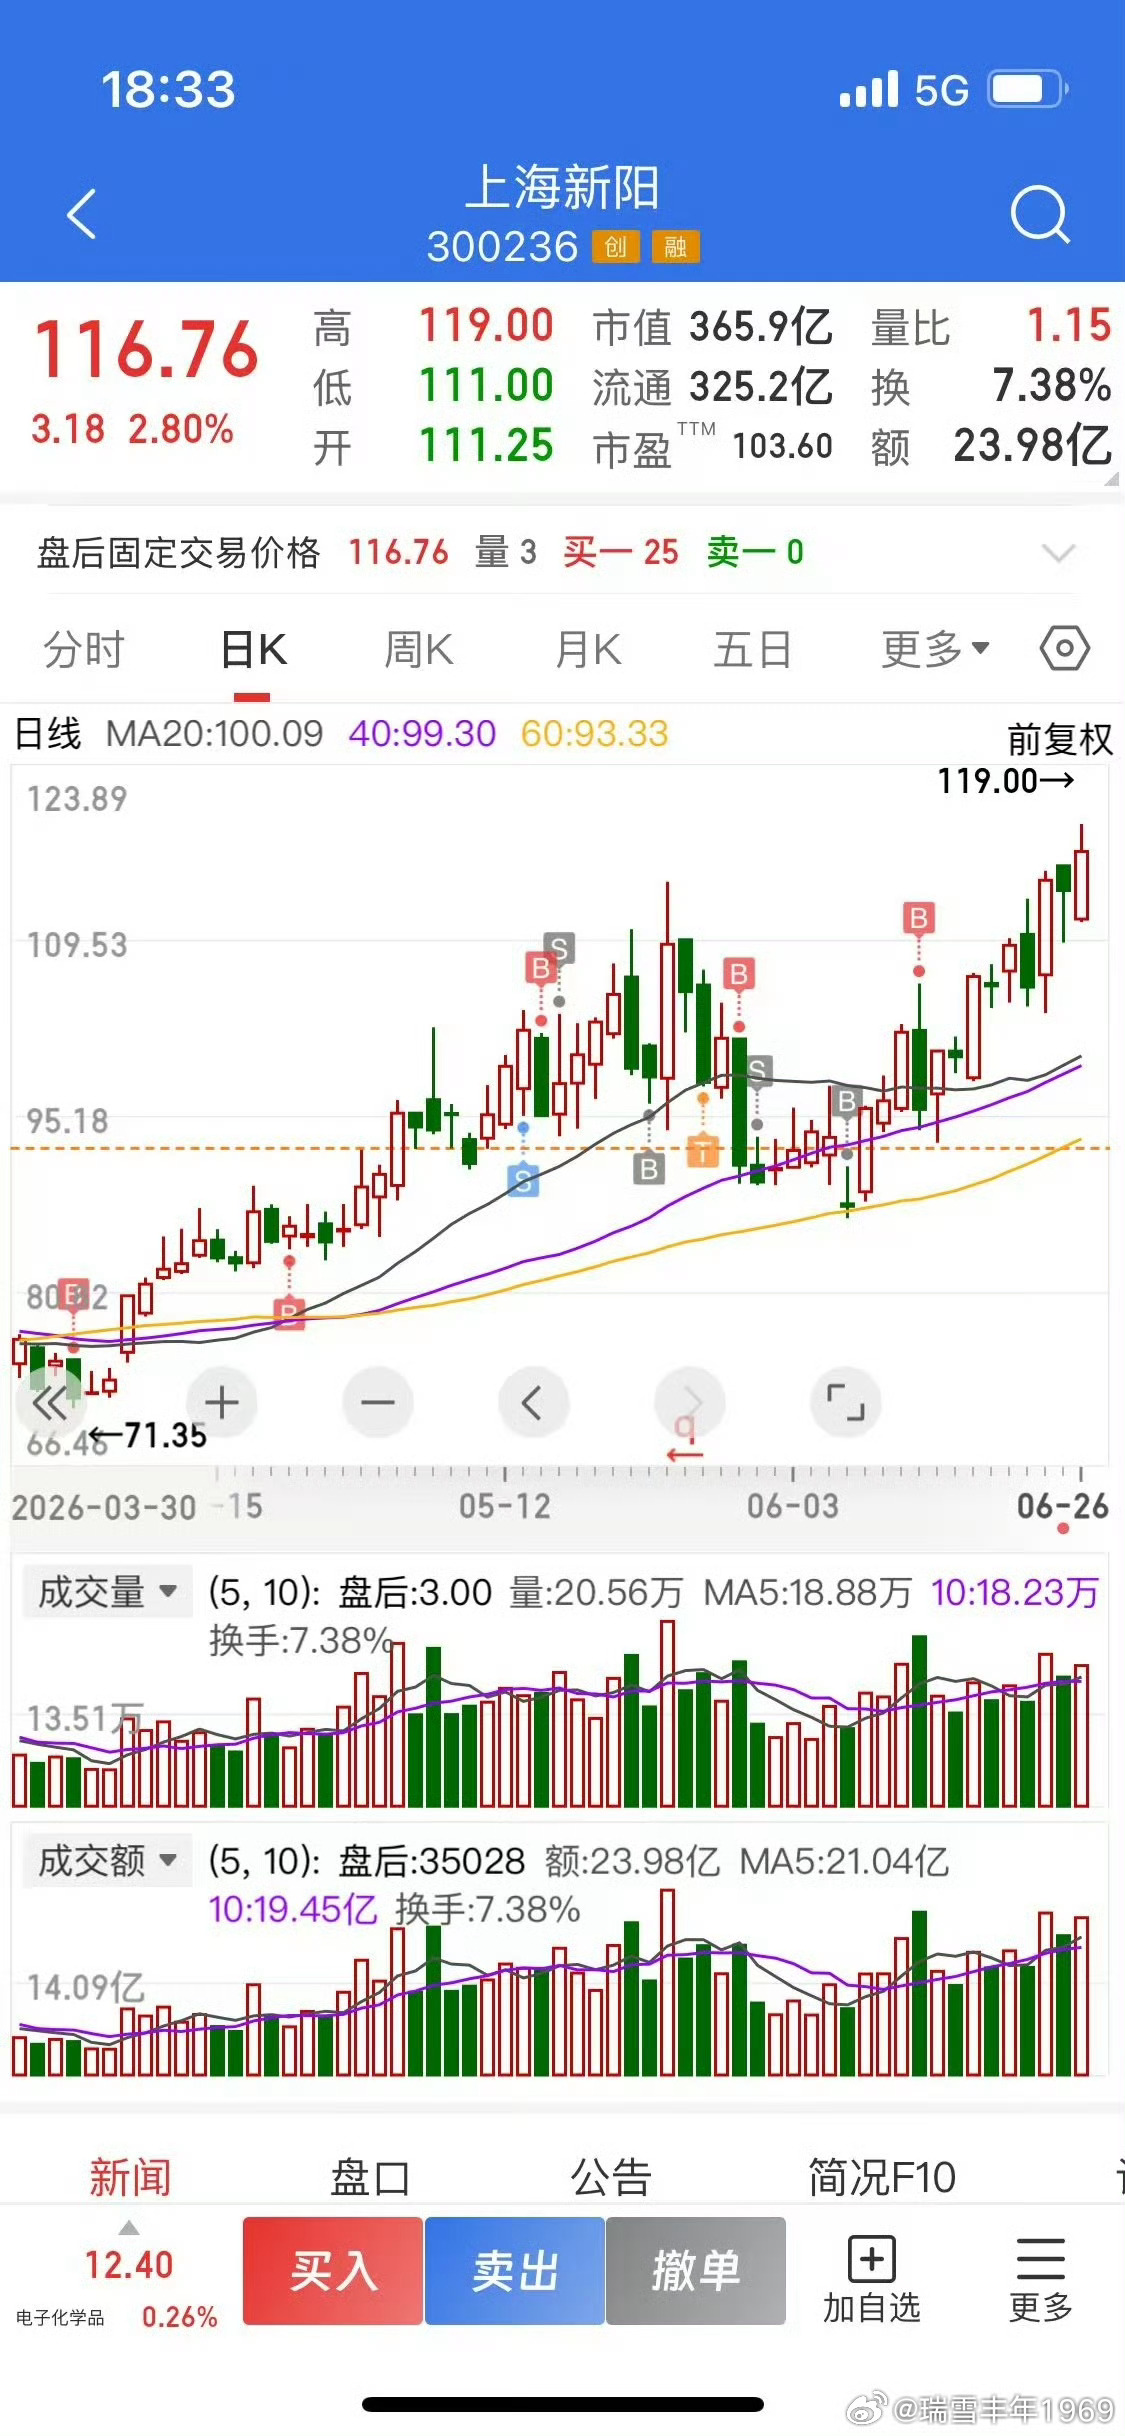Expand sector index bar arrow above 12.40
Image resolution: width=1125 pixels, height=2436 pixels.
click(129, 2228)
